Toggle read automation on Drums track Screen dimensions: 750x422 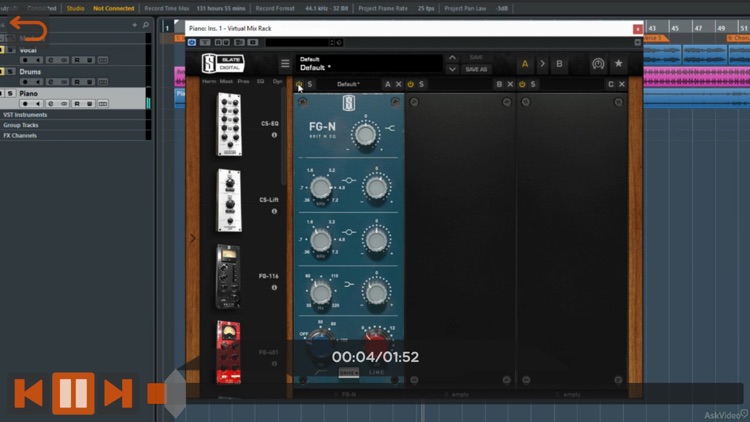[77, 82]
